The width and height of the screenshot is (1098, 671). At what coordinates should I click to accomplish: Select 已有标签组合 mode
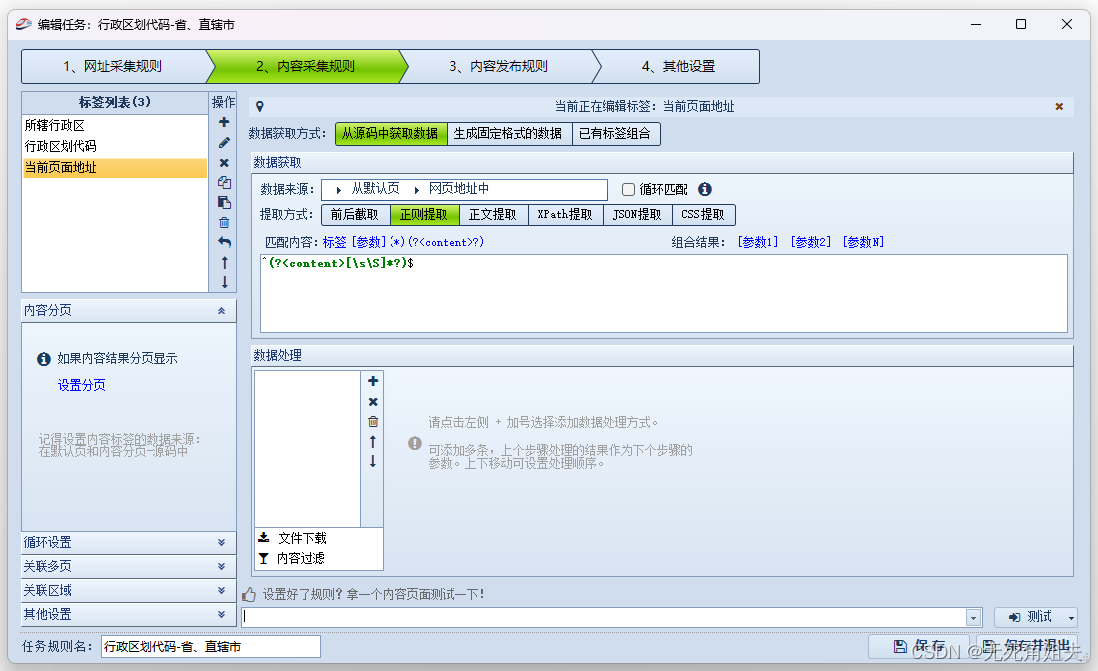(x=616, y=134)
